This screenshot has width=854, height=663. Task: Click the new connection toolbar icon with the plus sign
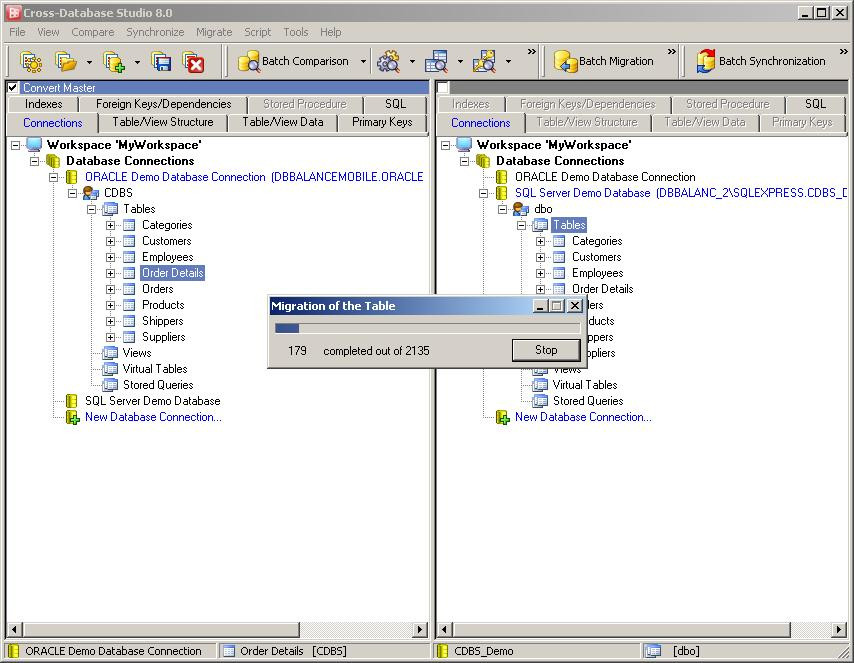pos(114,62)
